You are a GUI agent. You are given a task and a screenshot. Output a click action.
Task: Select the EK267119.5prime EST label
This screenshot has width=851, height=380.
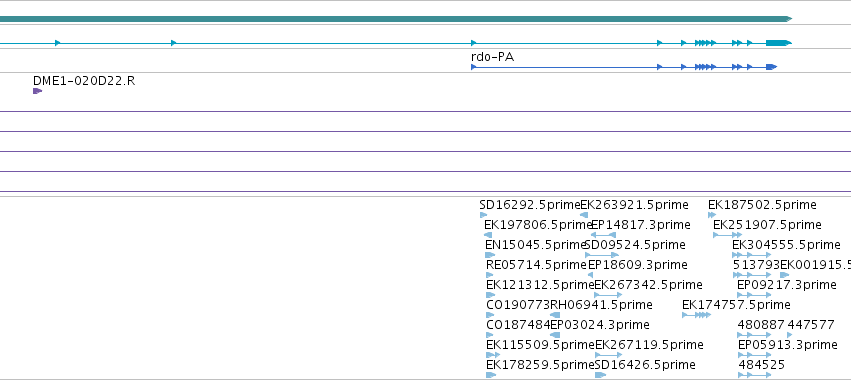pos(649,345)
